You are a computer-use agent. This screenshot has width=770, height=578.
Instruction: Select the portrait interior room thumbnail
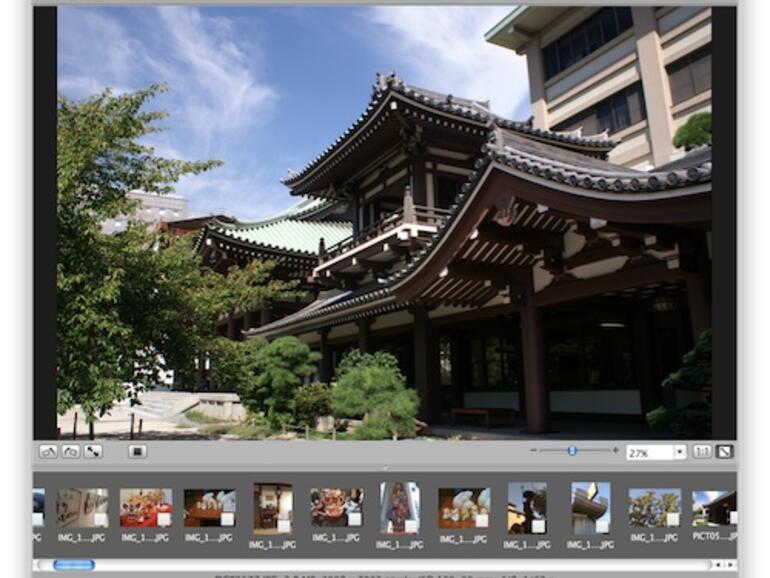(273, 509)
